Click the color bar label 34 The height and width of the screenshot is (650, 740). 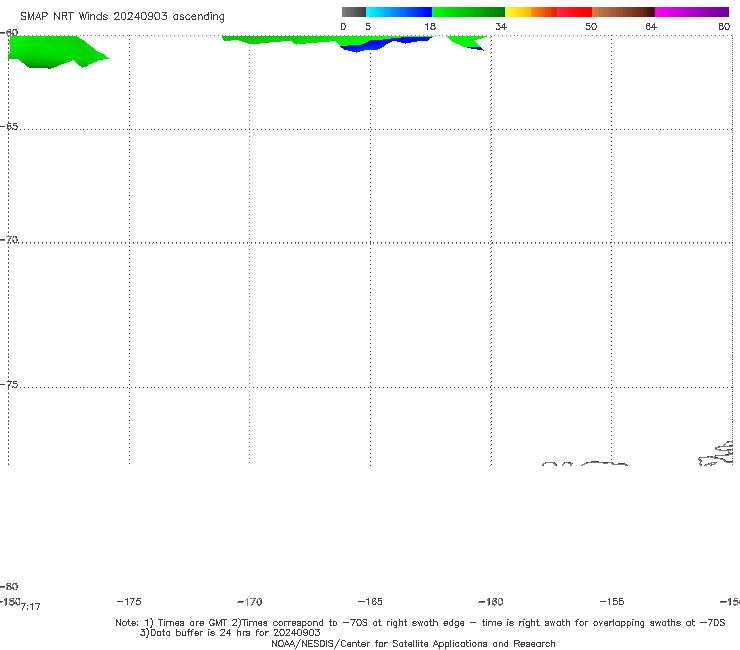pos(501,27)
